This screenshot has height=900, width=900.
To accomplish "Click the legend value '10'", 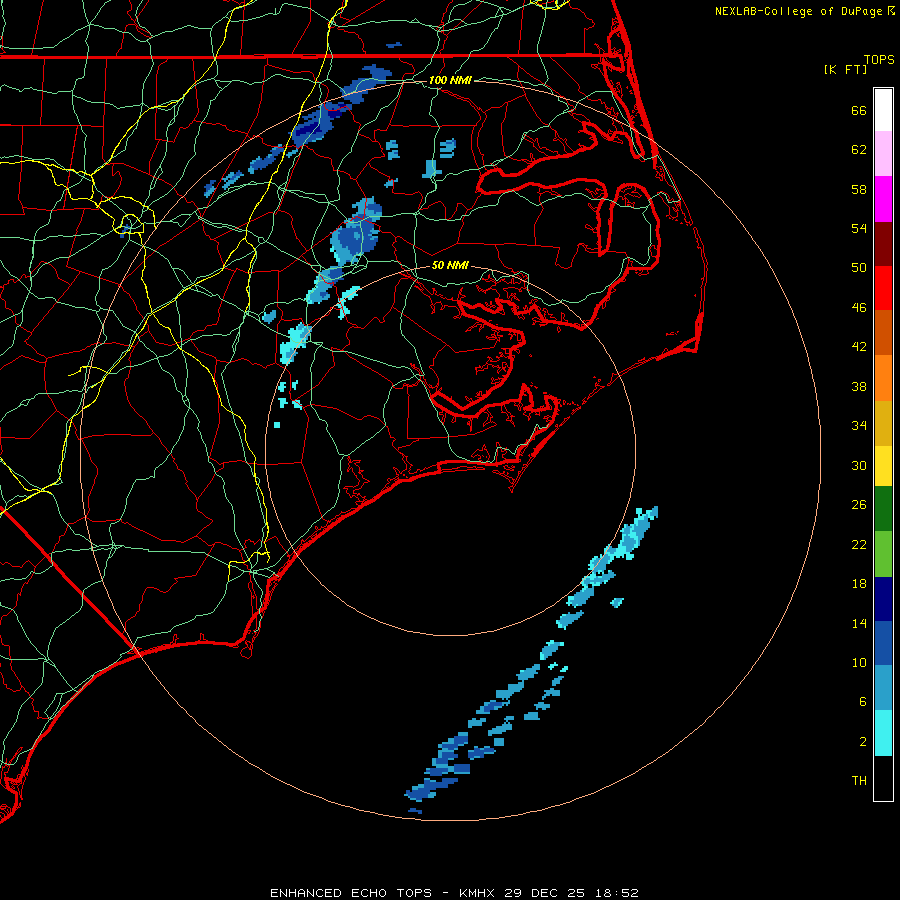I will (x=859, y=662).
